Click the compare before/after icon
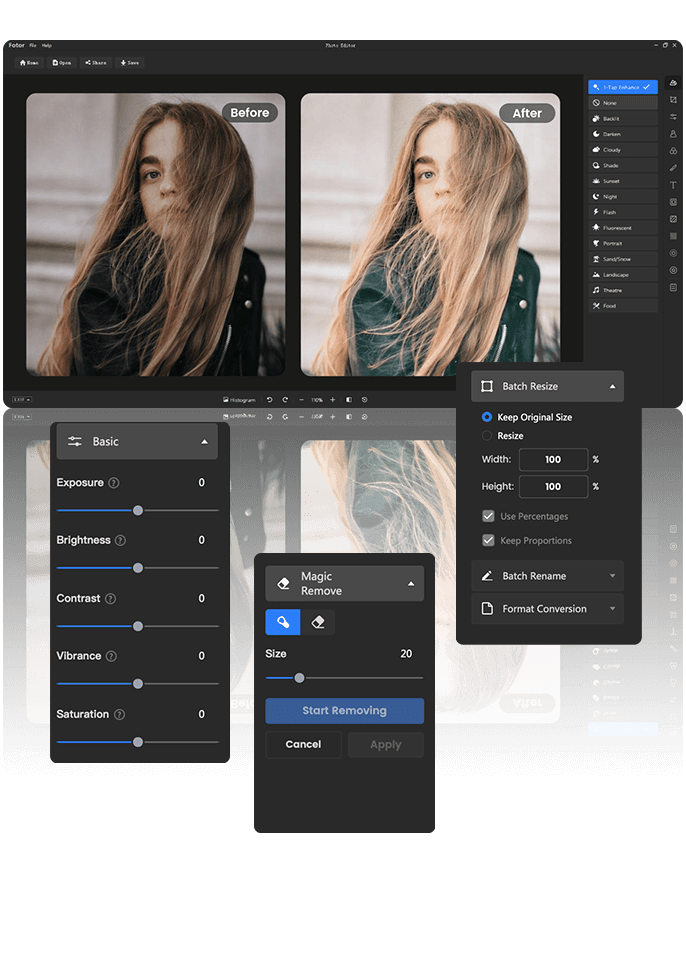Screen dimensions: 686x976 tap(349, 400)
